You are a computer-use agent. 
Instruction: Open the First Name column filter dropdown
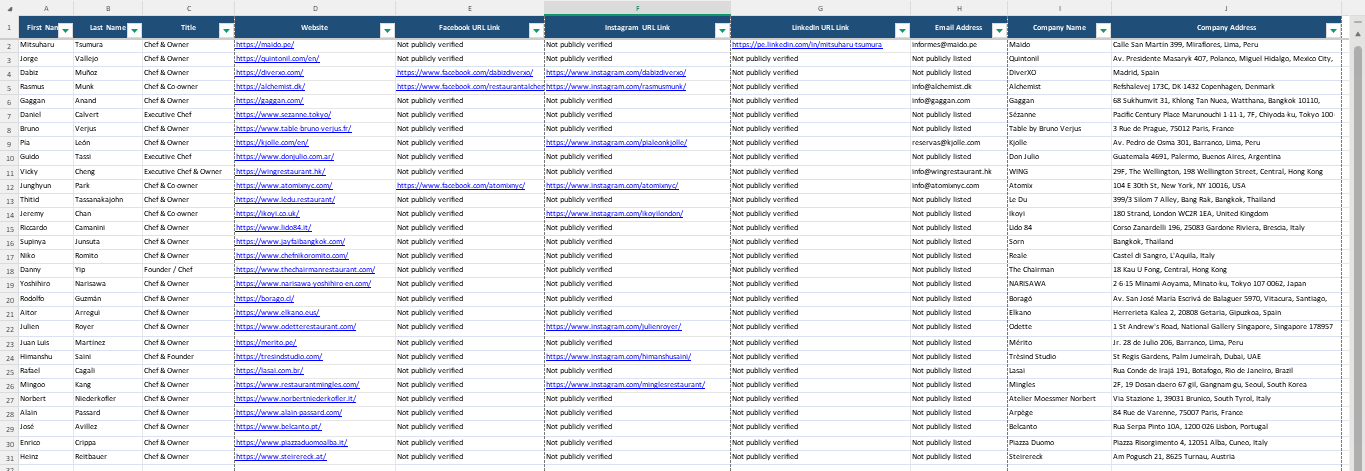[x=65, y=31]
